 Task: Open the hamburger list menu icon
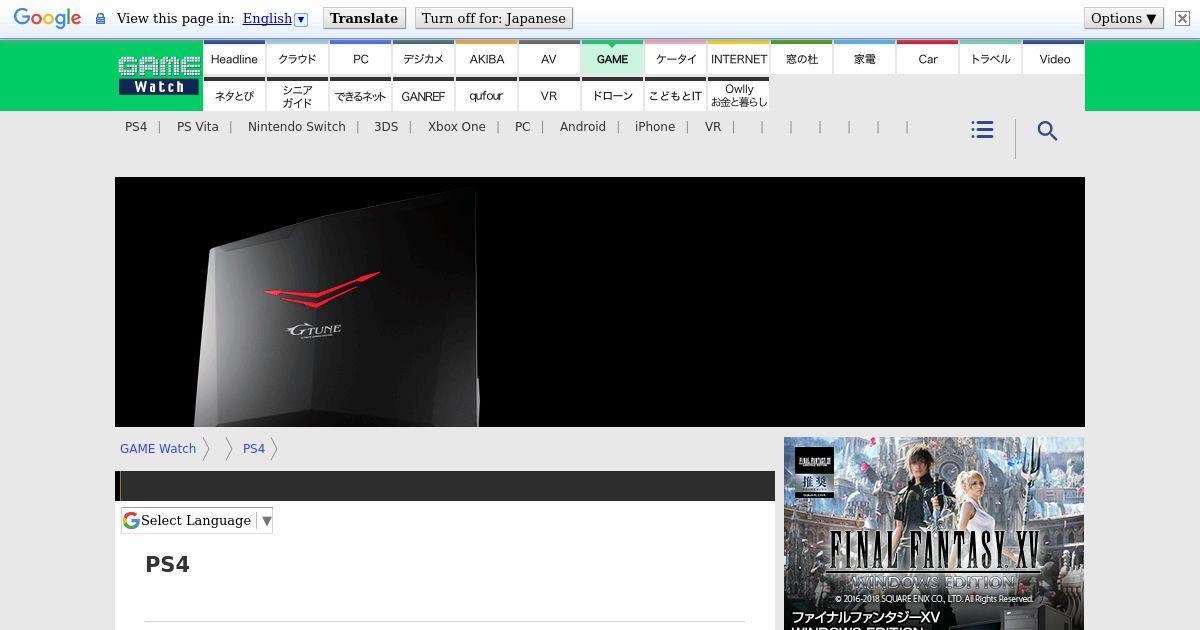click(982, 130)
